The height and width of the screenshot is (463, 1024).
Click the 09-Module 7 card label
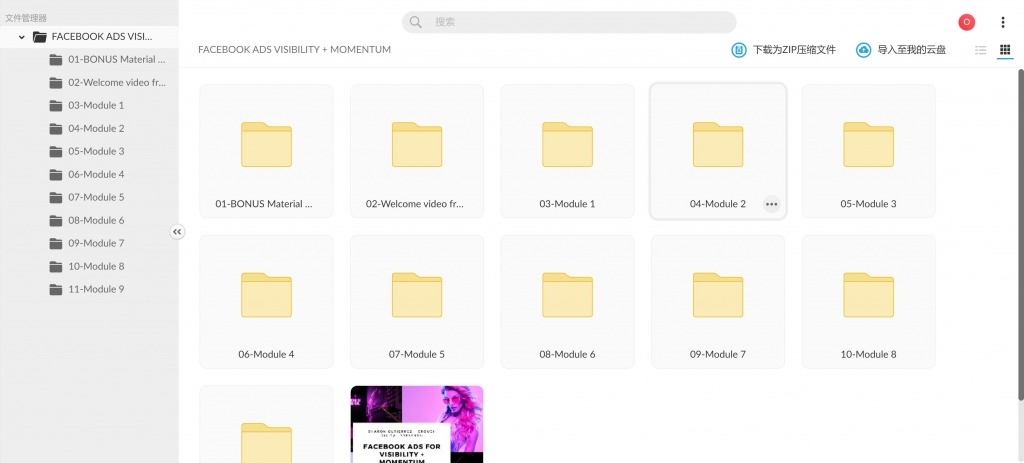[718, 355]
